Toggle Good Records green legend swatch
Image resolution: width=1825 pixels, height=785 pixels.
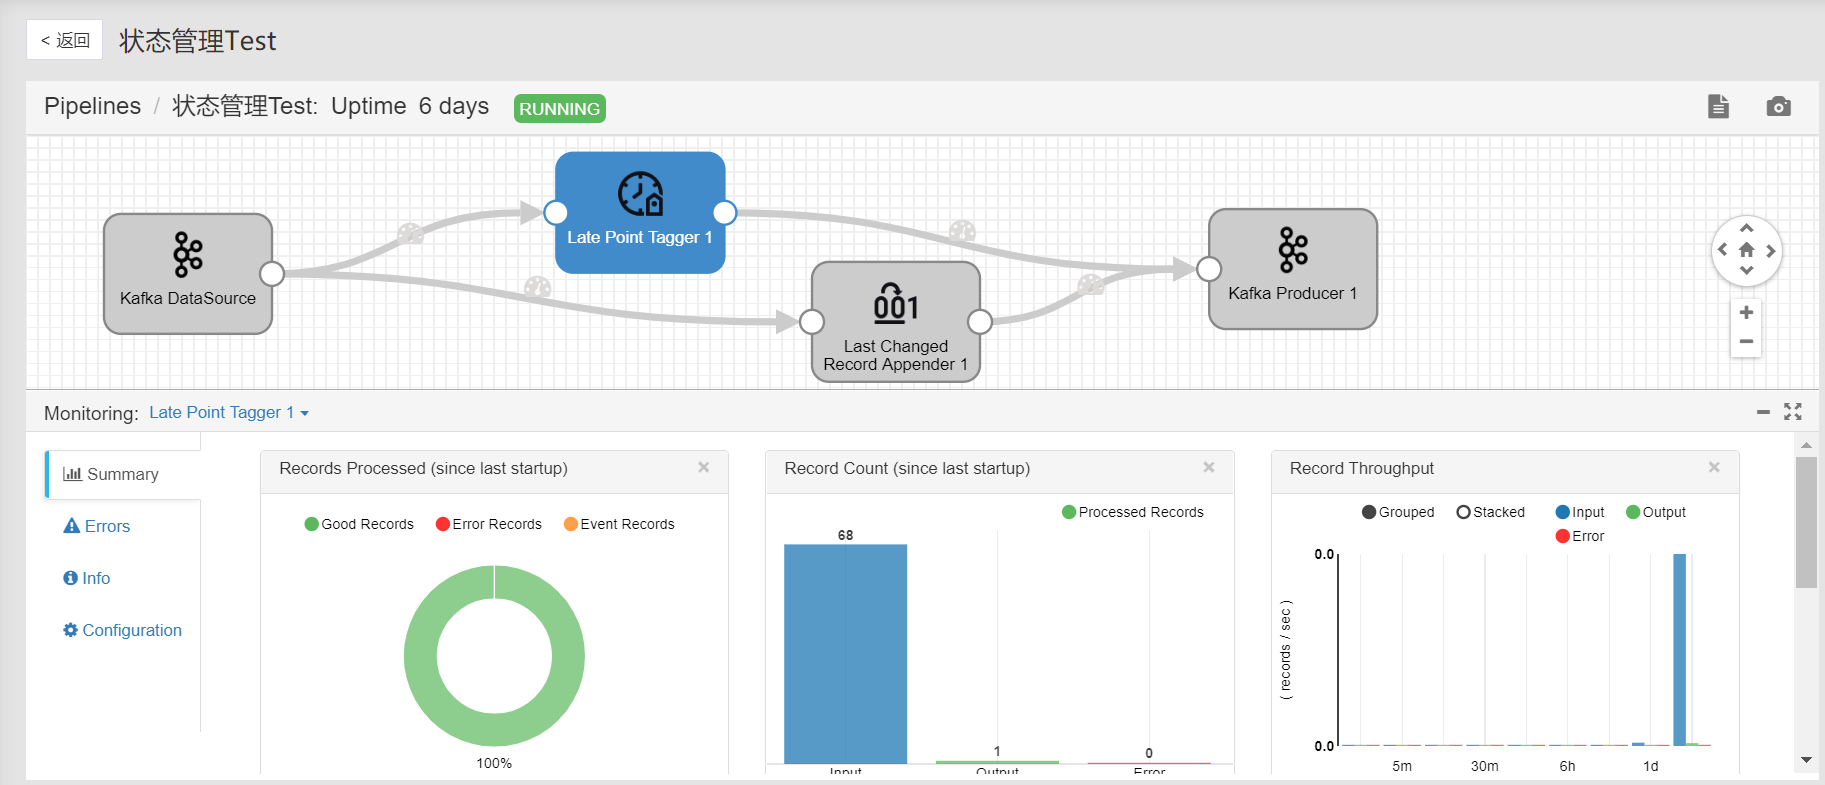(311, 524)
